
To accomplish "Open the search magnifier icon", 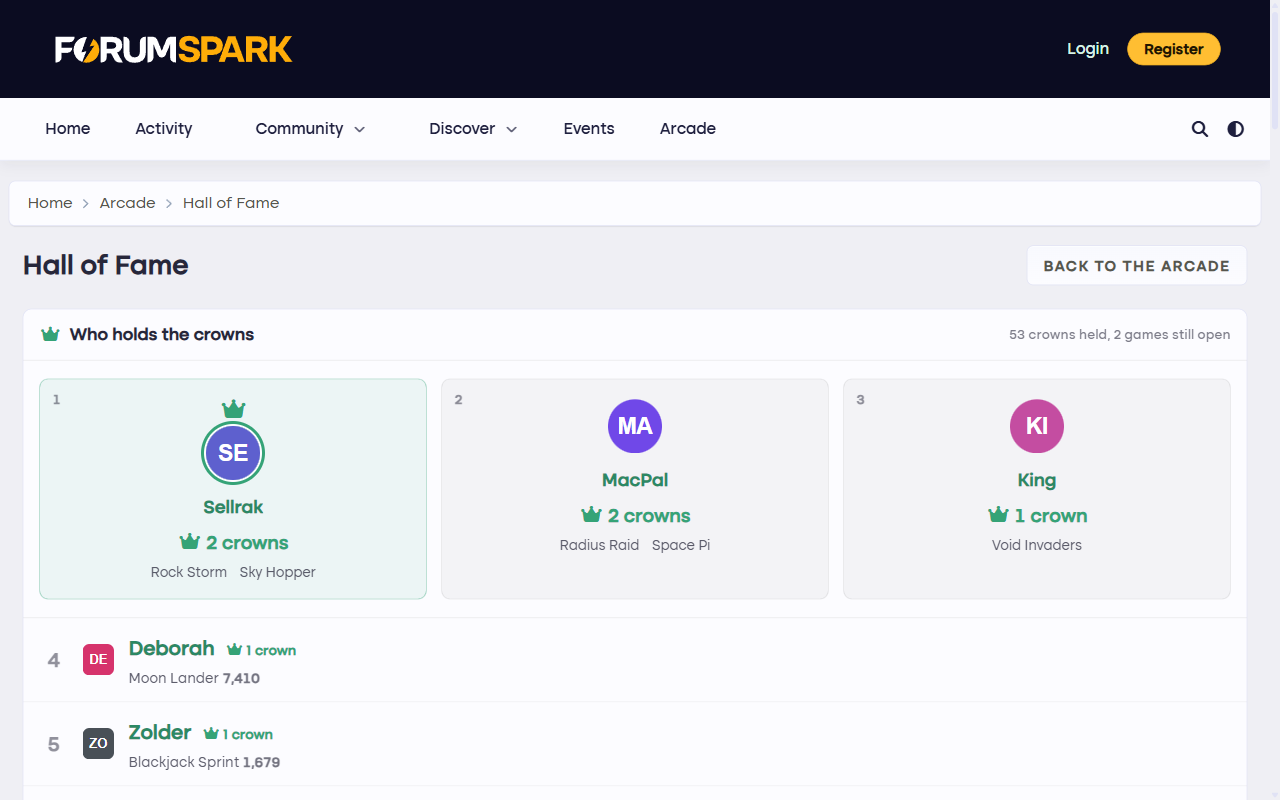I will click(x=1200, y=129).
